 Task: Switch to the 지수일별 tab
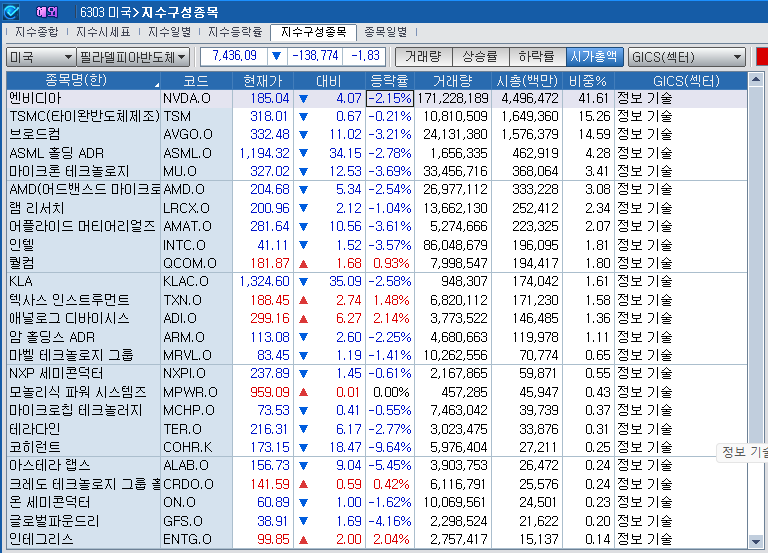pyautogui.click(x=169, y=32)
